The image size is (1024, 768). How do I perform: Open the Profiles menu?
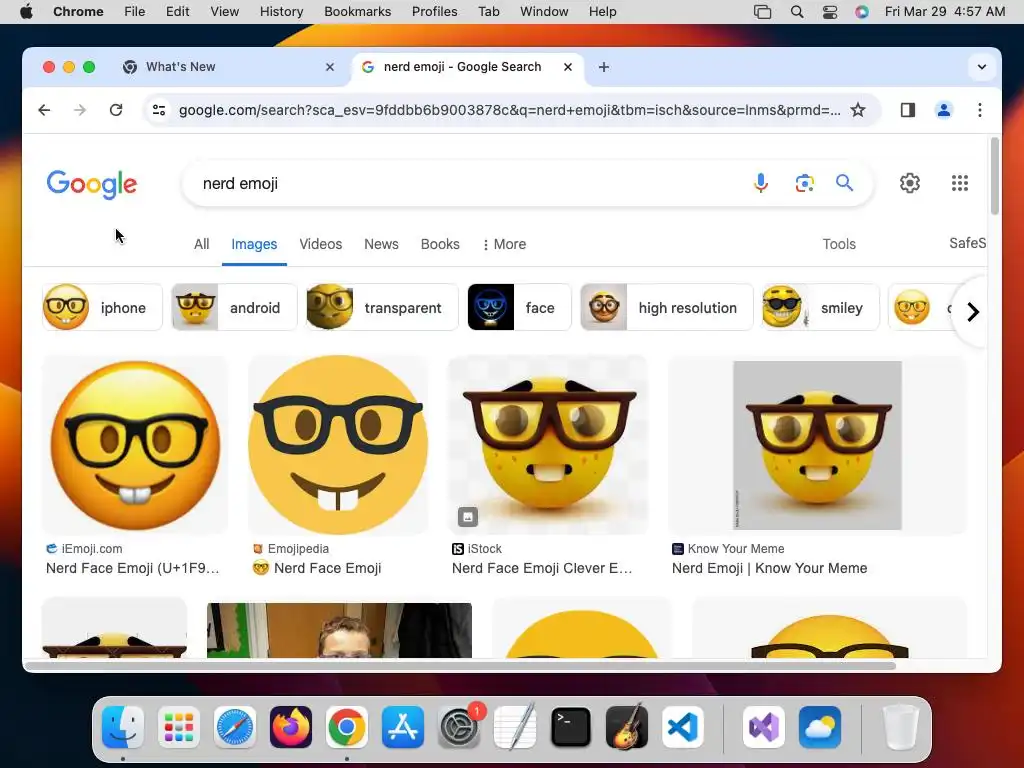tap(434, 12)
